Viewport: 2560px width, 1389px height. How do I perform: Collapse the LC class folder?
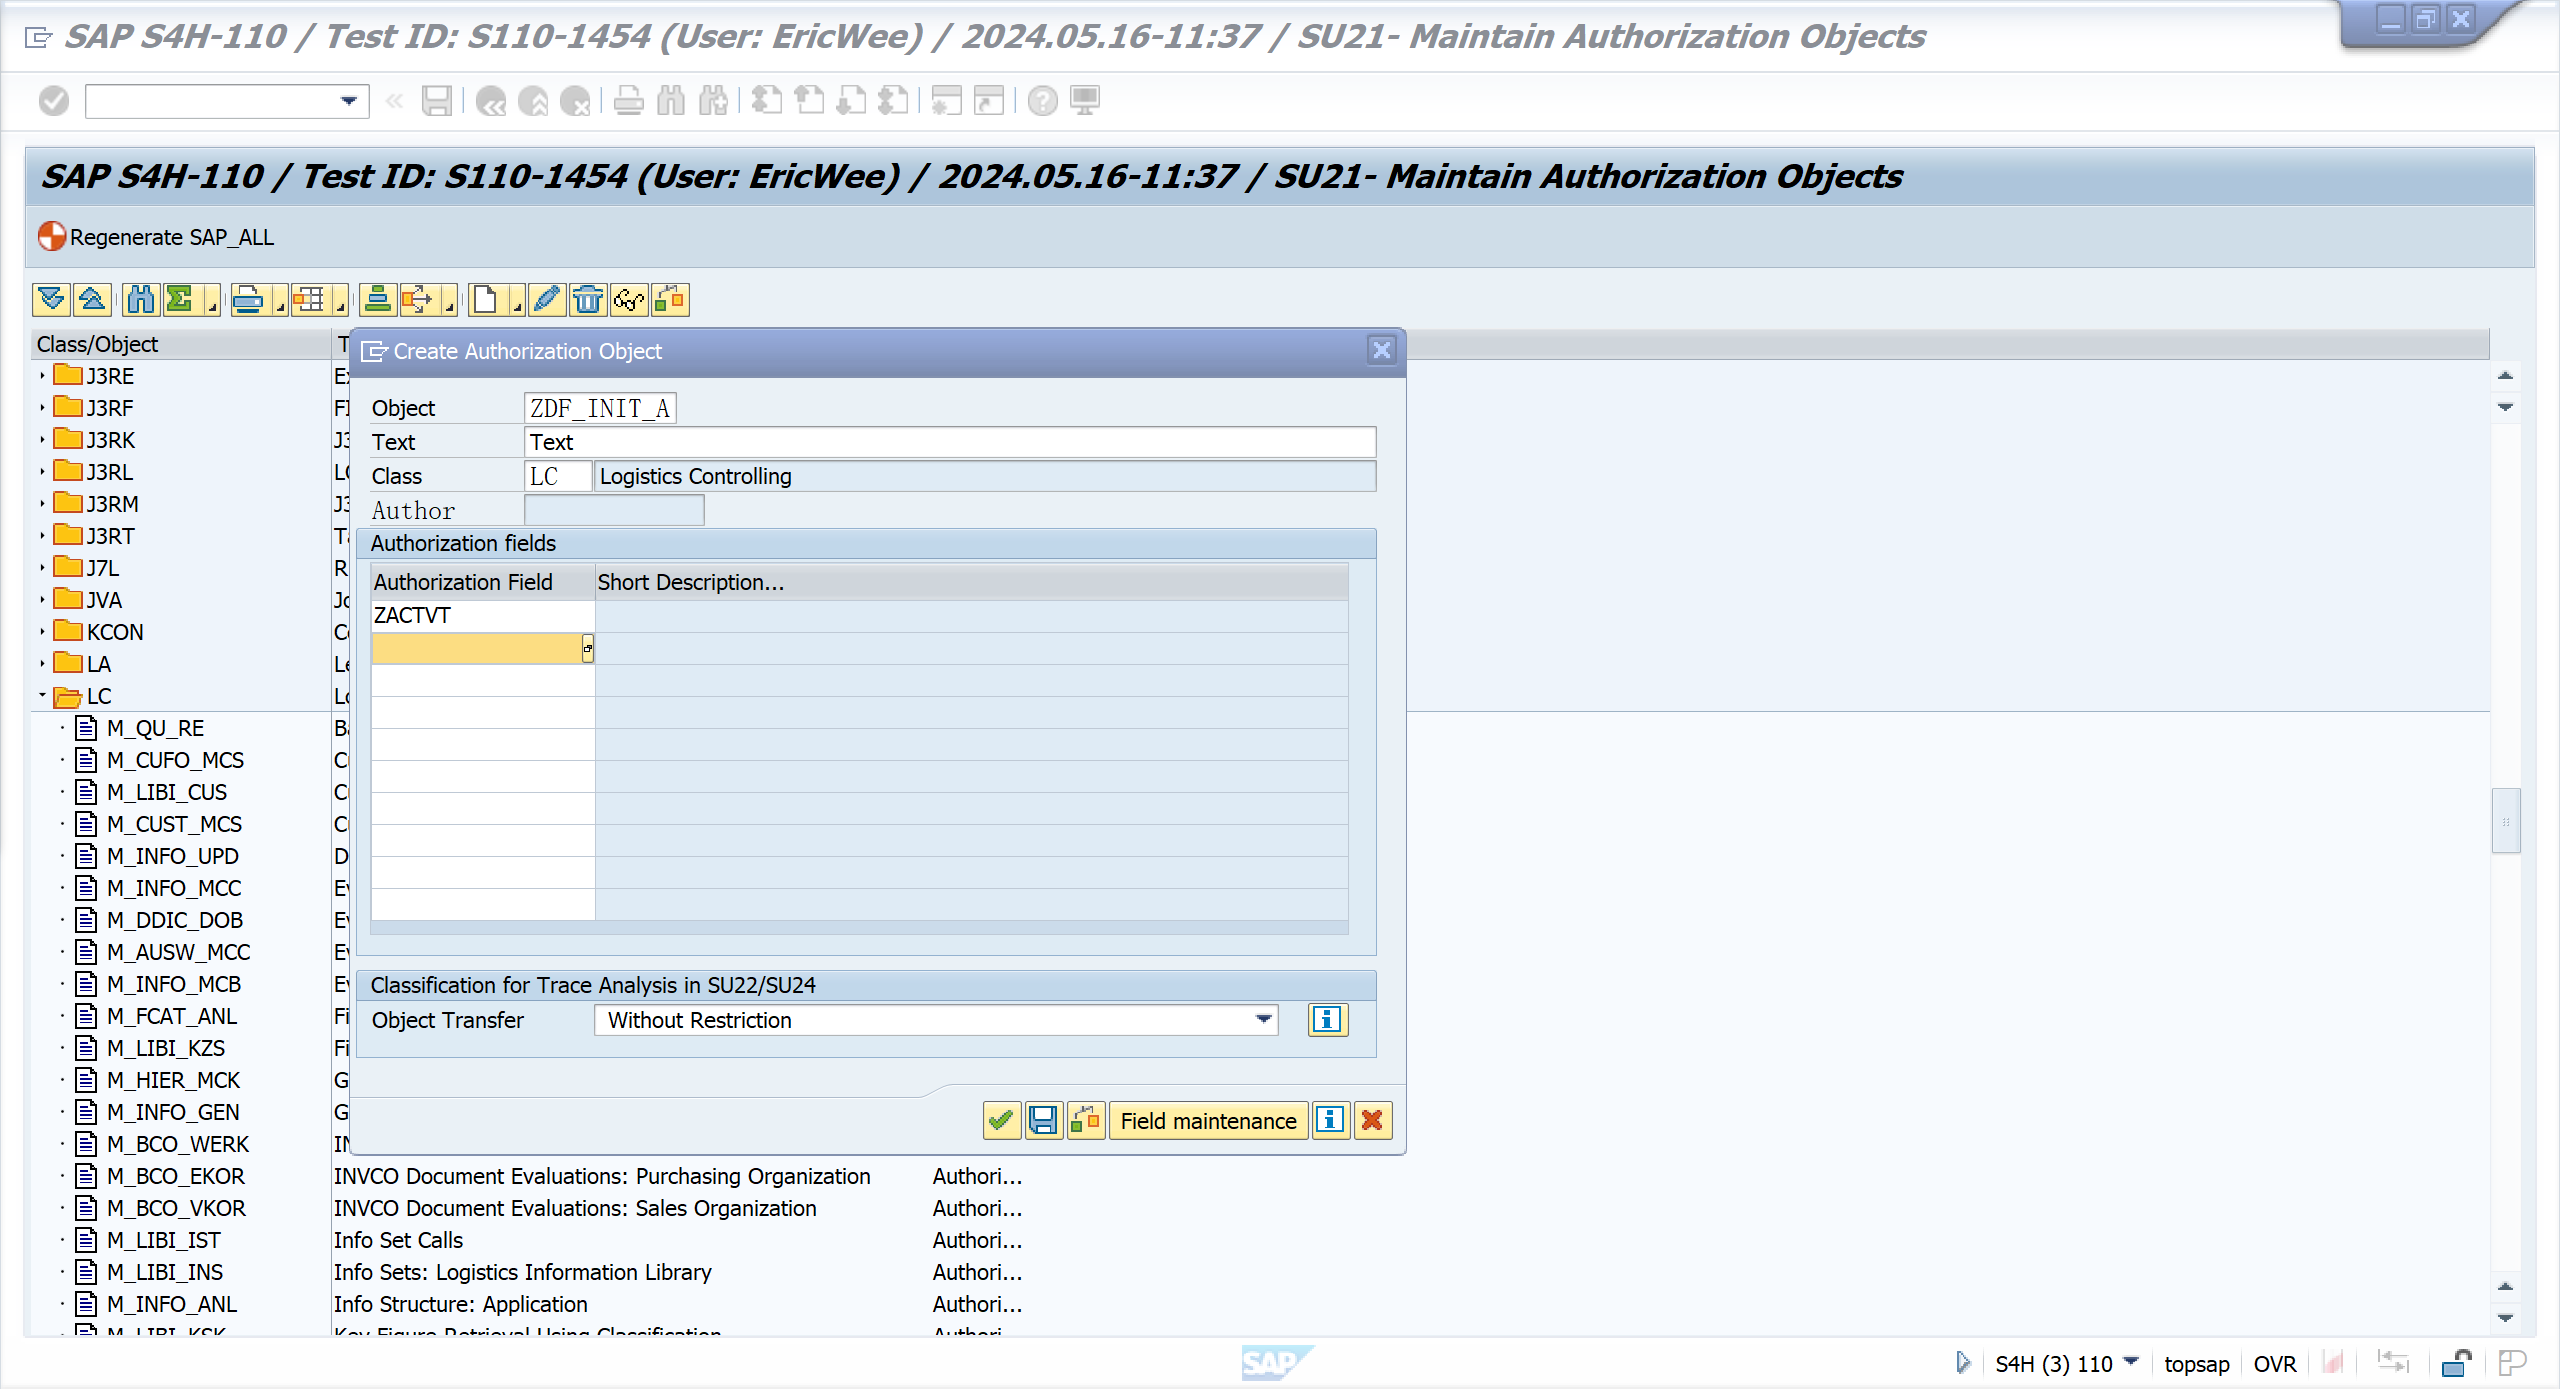coord(42,695)
